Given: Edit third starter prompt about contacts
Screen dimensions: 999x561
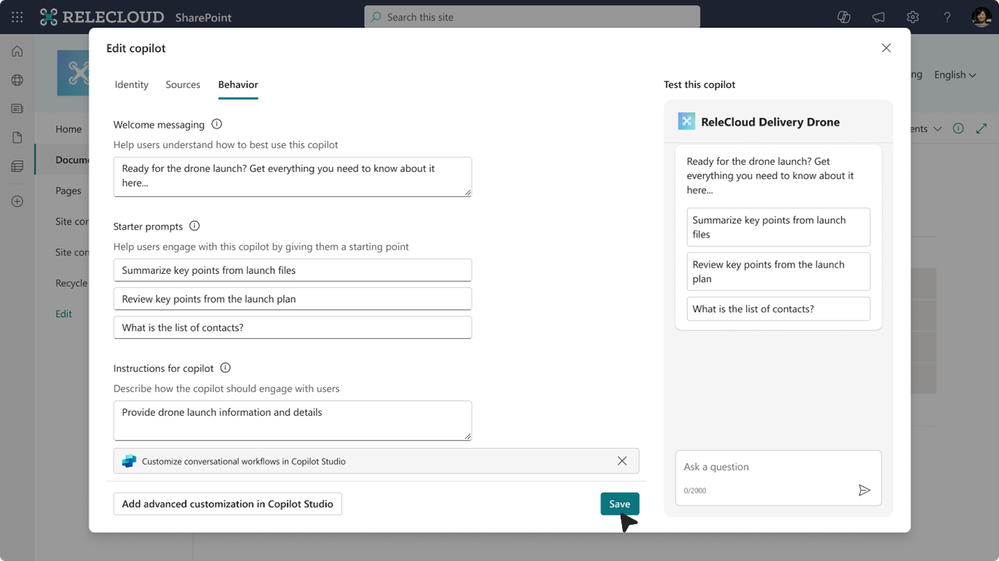Looking at the screenshot, I should [292, 327].
